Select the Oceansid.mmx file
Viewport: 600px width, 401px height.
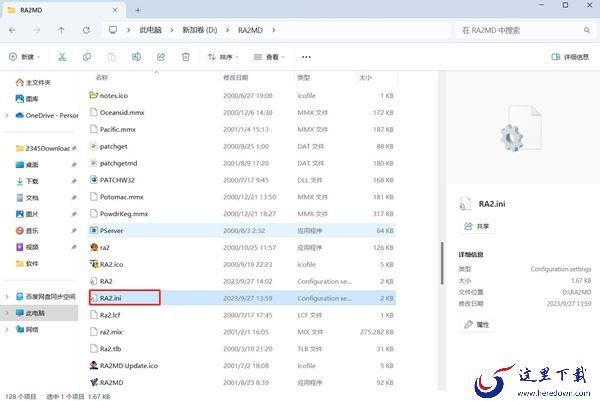[242, 112]
